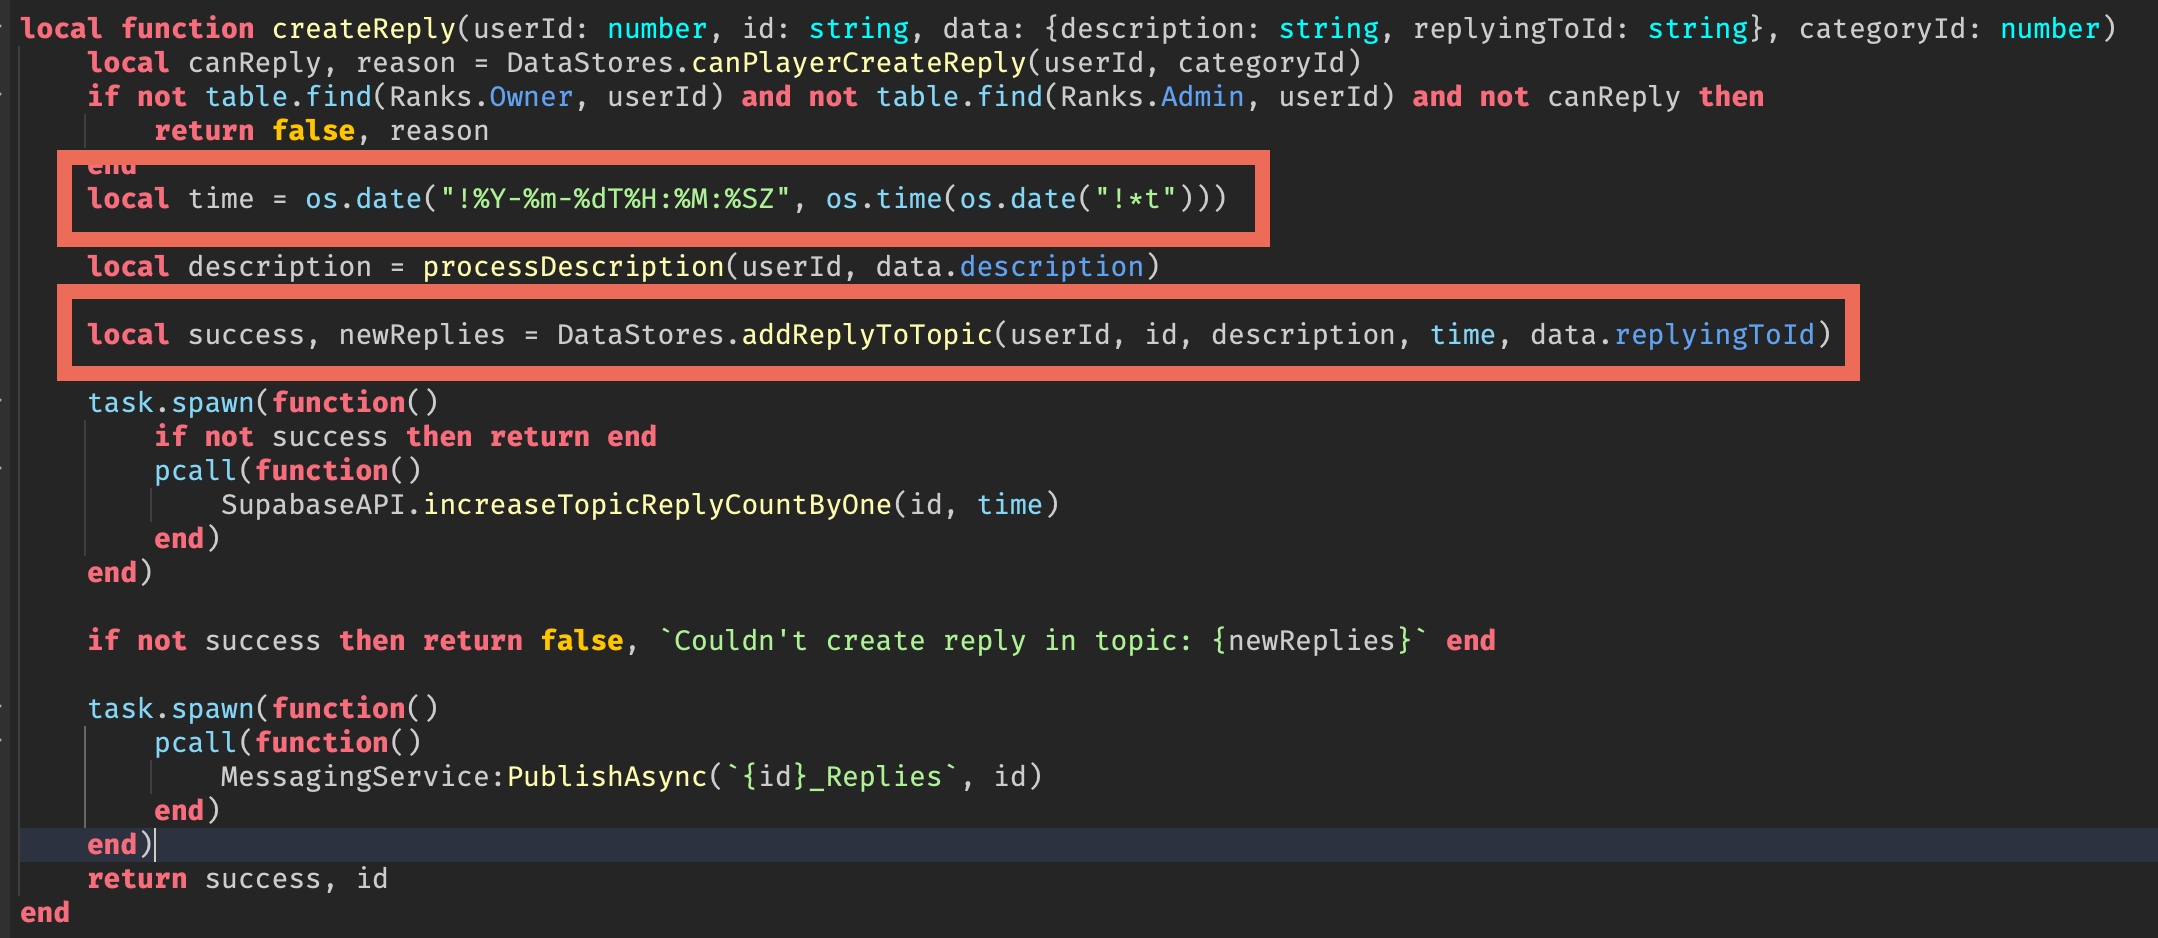This screenshot has height=938, width=2158.
Task: Click the canPlayerCreateReply method name
Action: (854, 62)
